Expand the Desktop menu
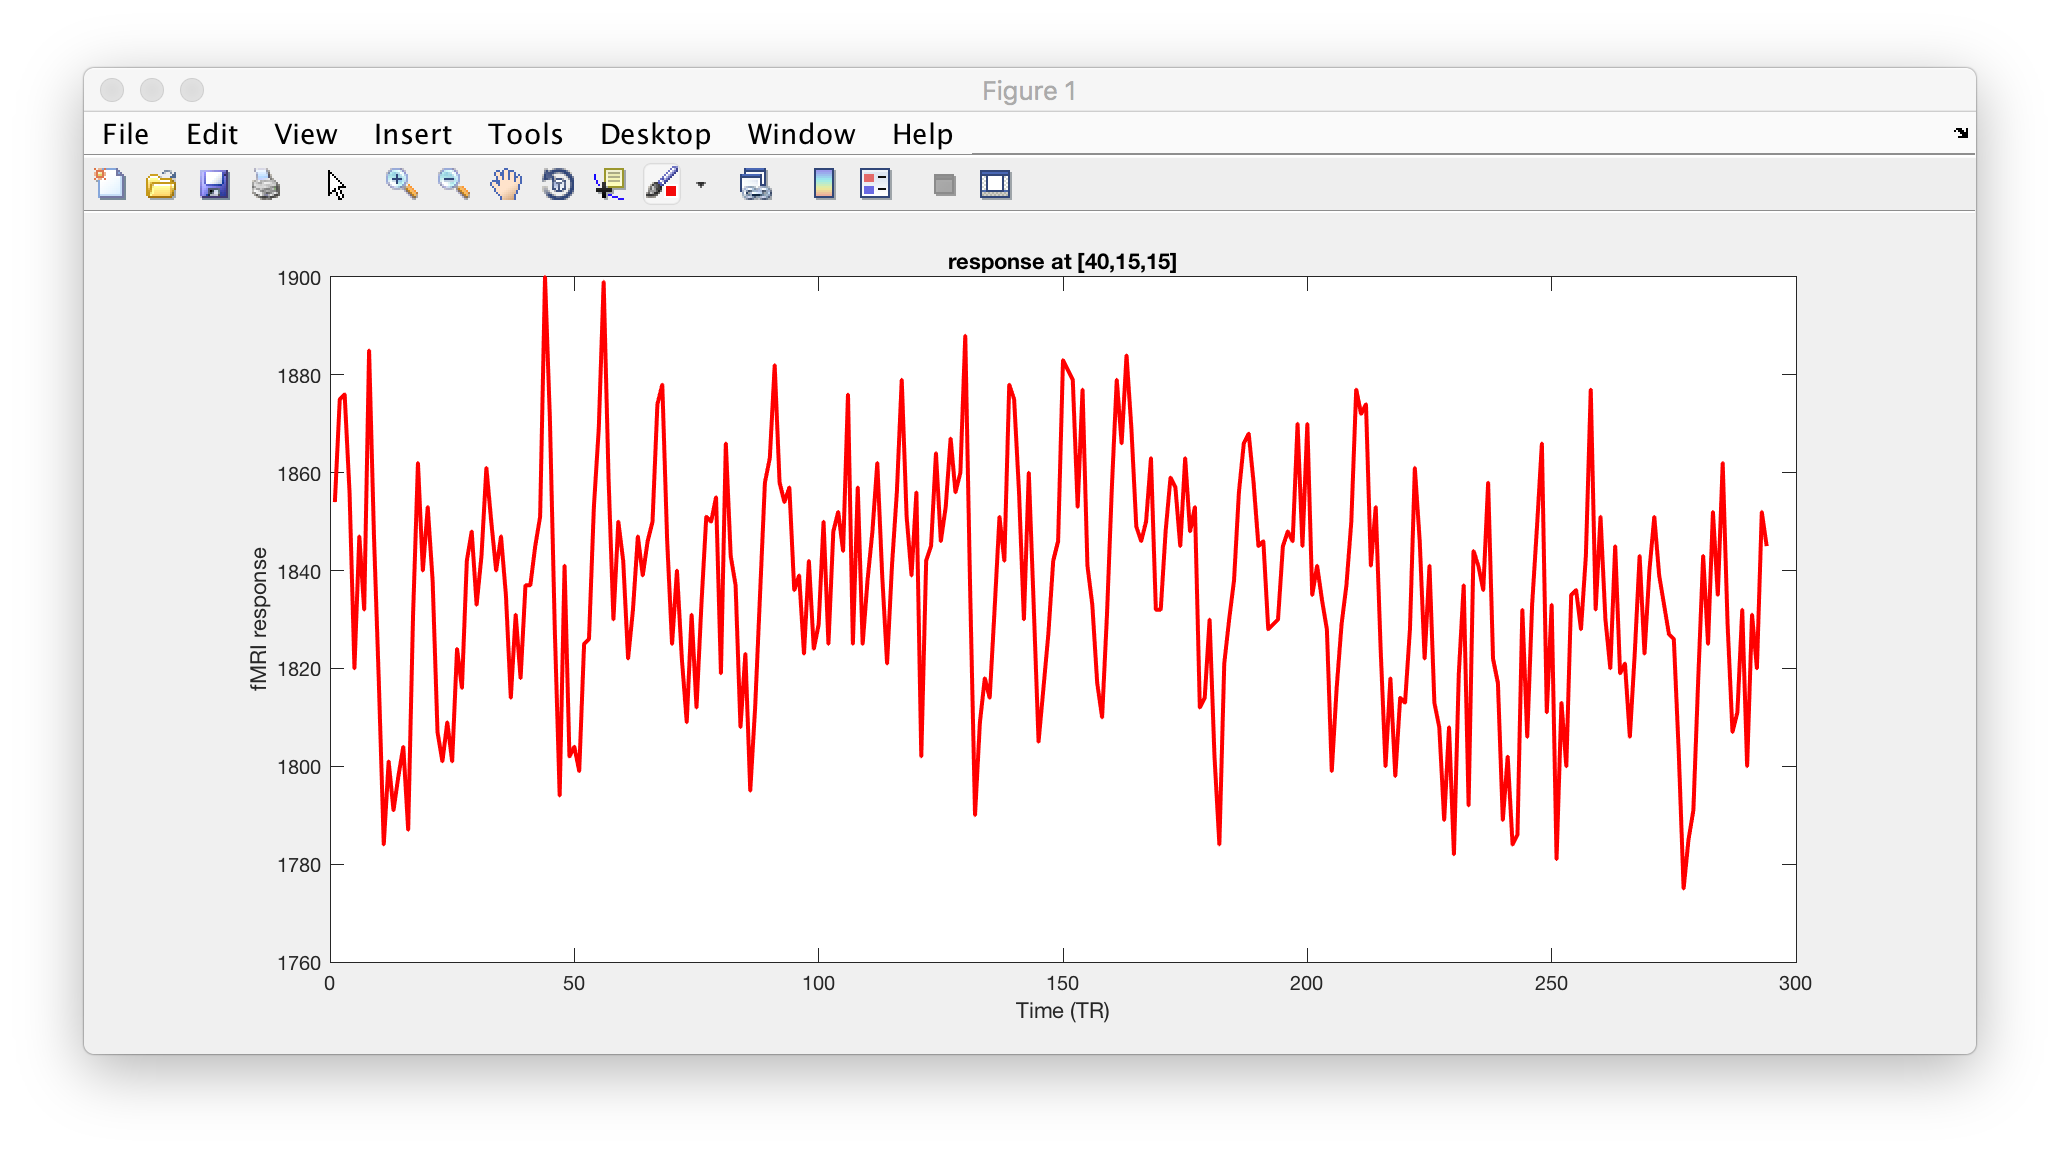This screenshot has height=1154, width=2060. (x=655, y=133)
